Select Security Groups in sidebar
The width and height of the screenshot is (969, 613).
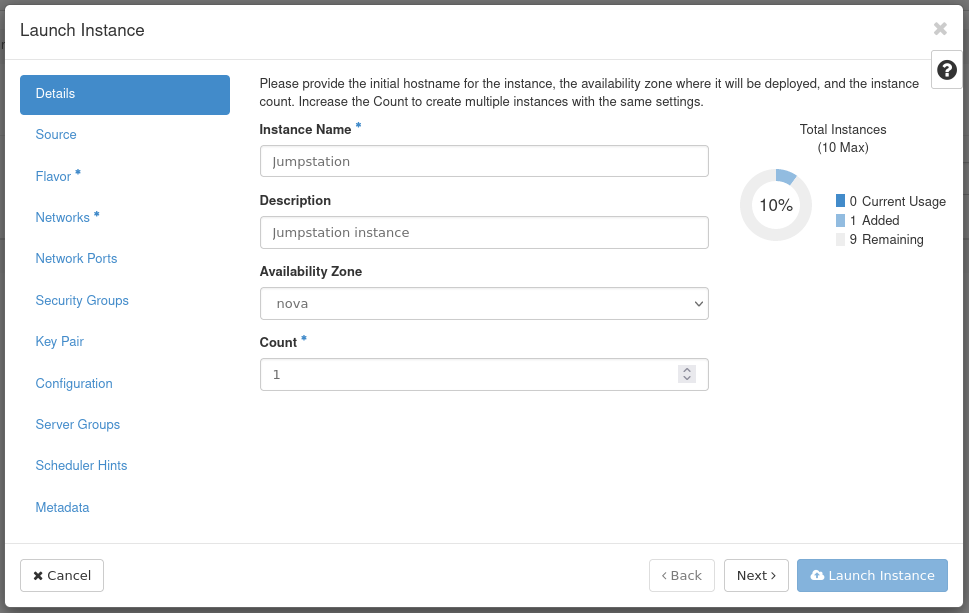pos(82,301)
